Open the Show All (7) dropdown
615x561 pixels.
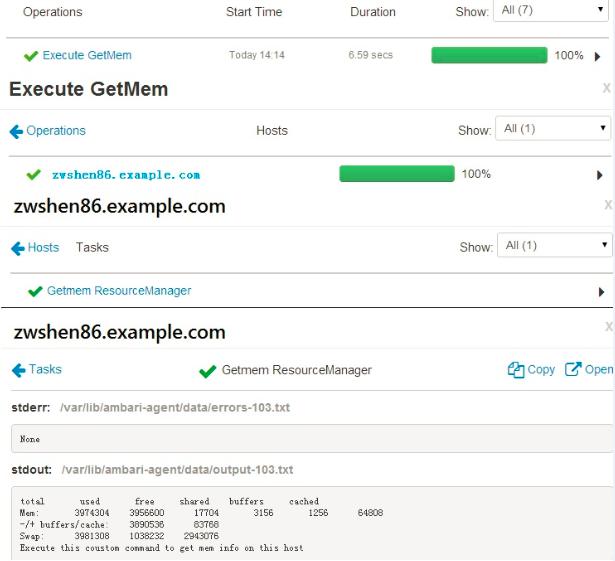click(x=551, y=10)
